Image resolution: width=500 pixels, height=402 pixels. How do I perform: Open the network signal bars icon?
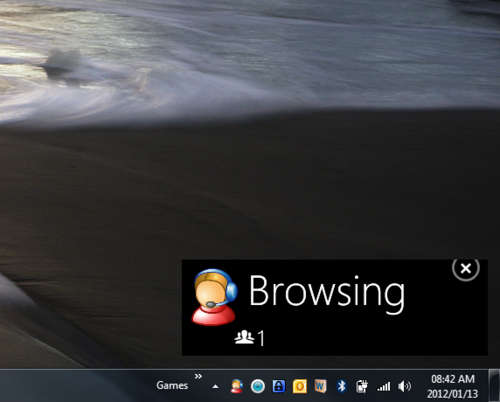coord(383,387)
